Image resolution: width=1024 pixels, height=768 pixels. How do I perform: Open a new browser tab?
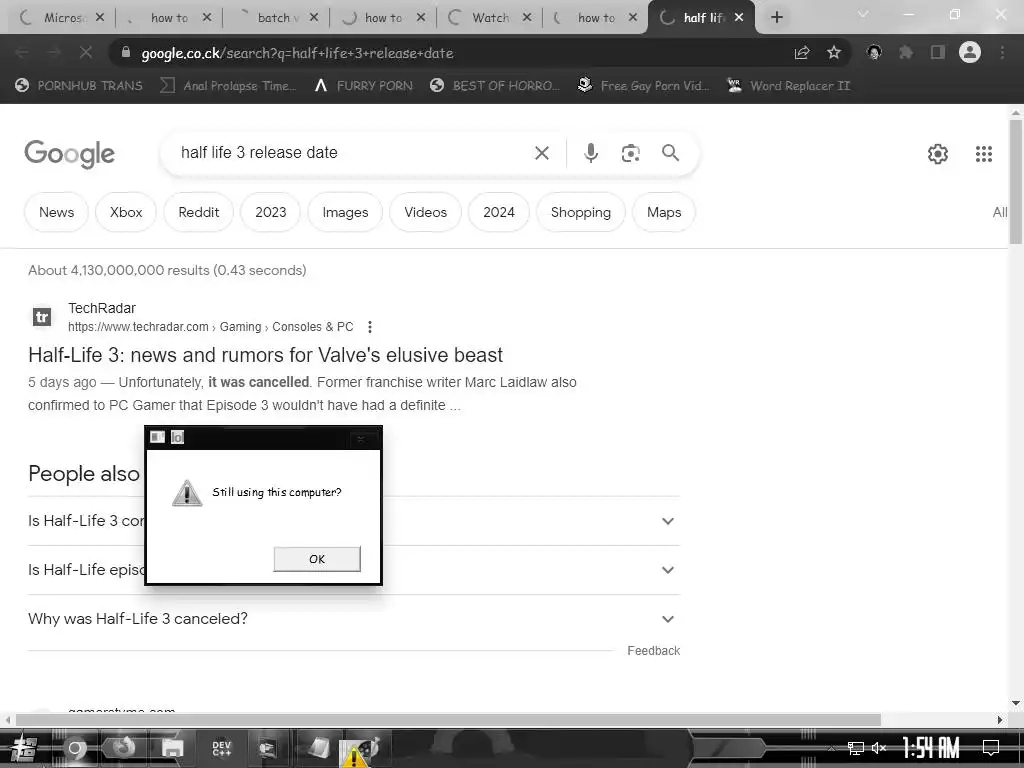776,18
